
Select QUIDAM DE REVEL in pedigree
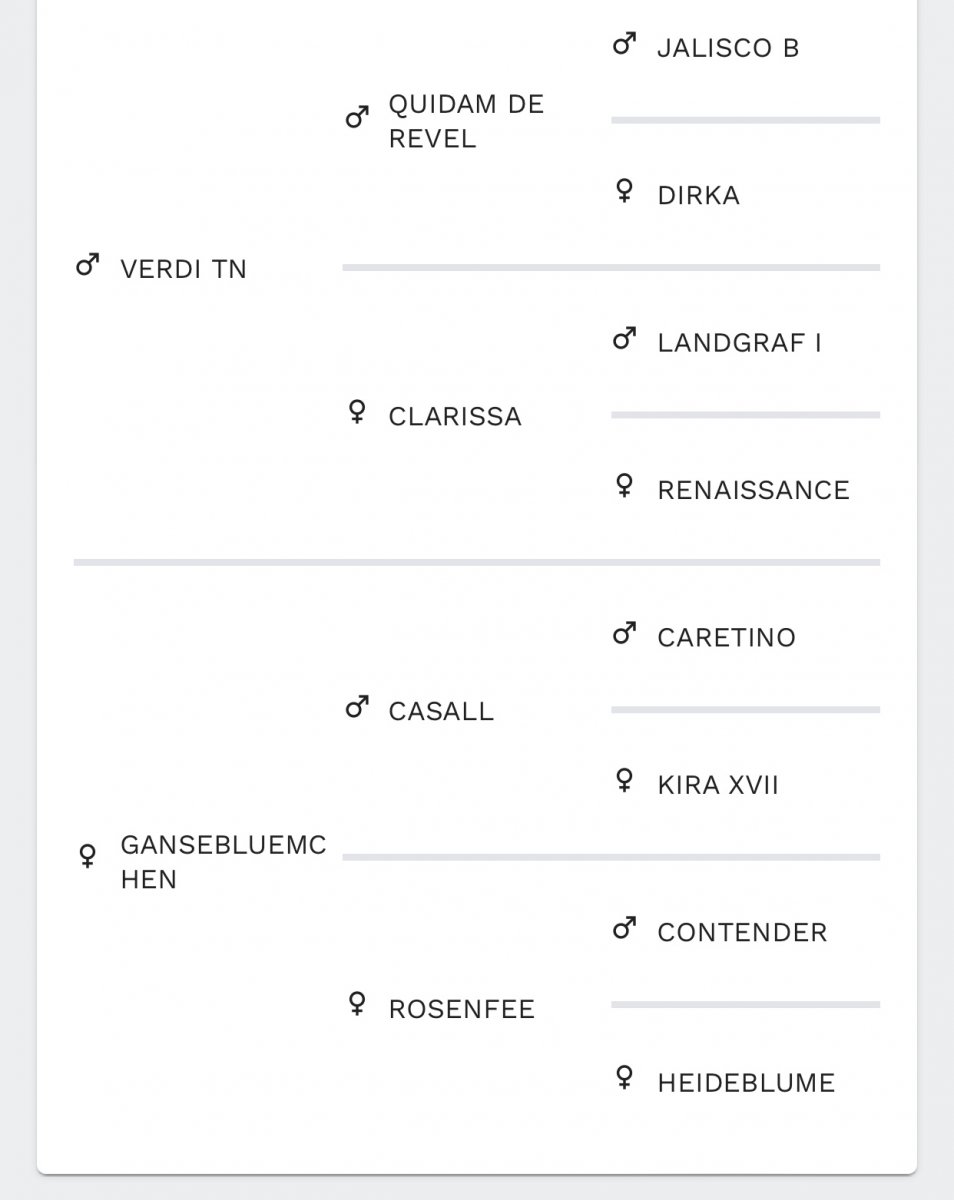click(x=466, y=121)
